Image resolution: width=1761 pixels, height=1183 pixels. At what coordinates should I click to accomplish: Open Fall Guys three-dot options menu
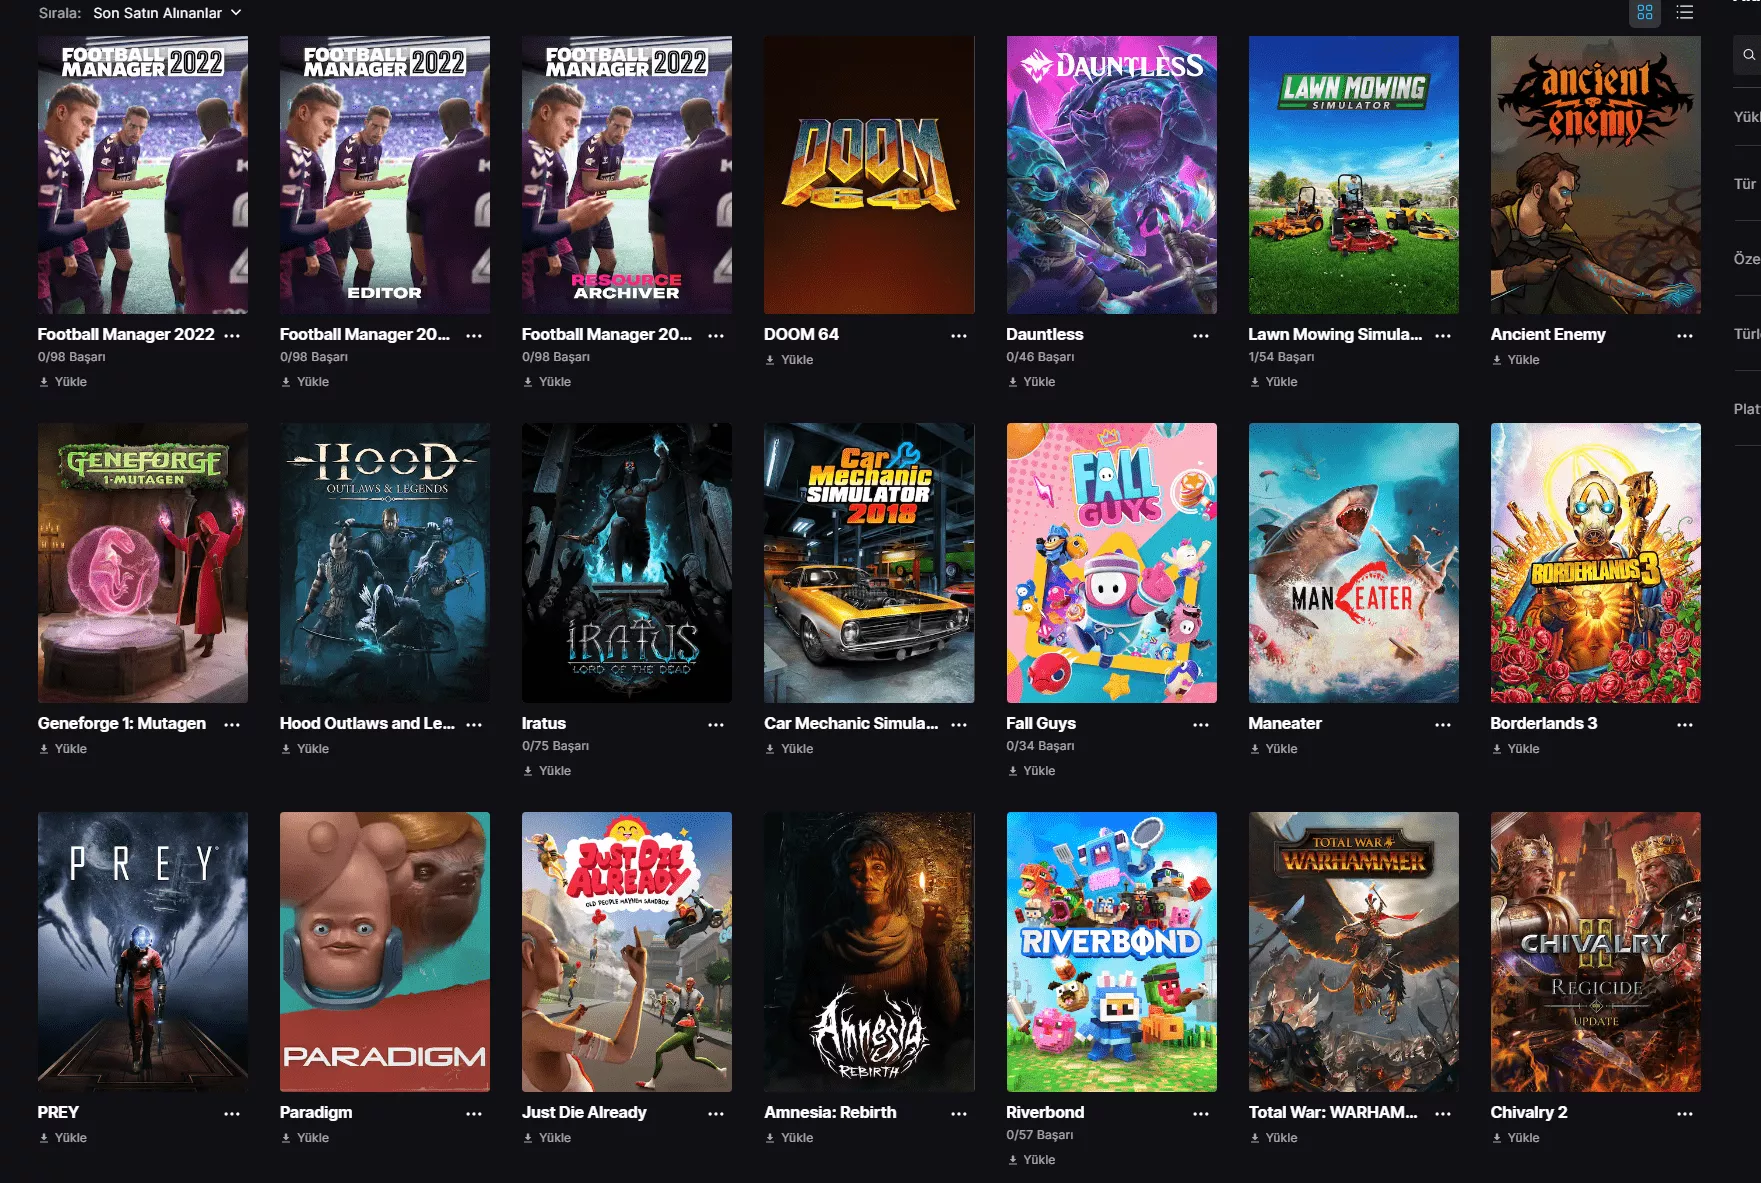tap(1201, 724)
